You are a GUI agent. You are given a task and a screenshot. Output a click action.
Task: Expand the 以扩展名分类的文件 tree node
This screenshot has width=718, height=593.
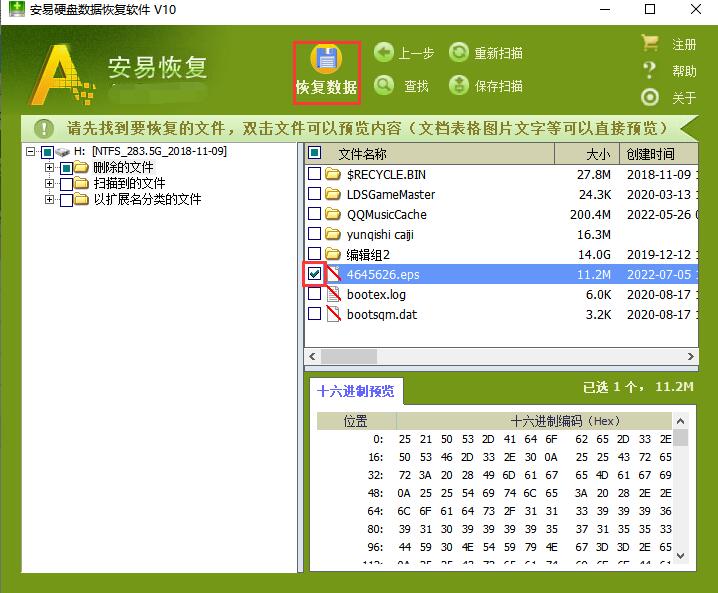(49, 200)
